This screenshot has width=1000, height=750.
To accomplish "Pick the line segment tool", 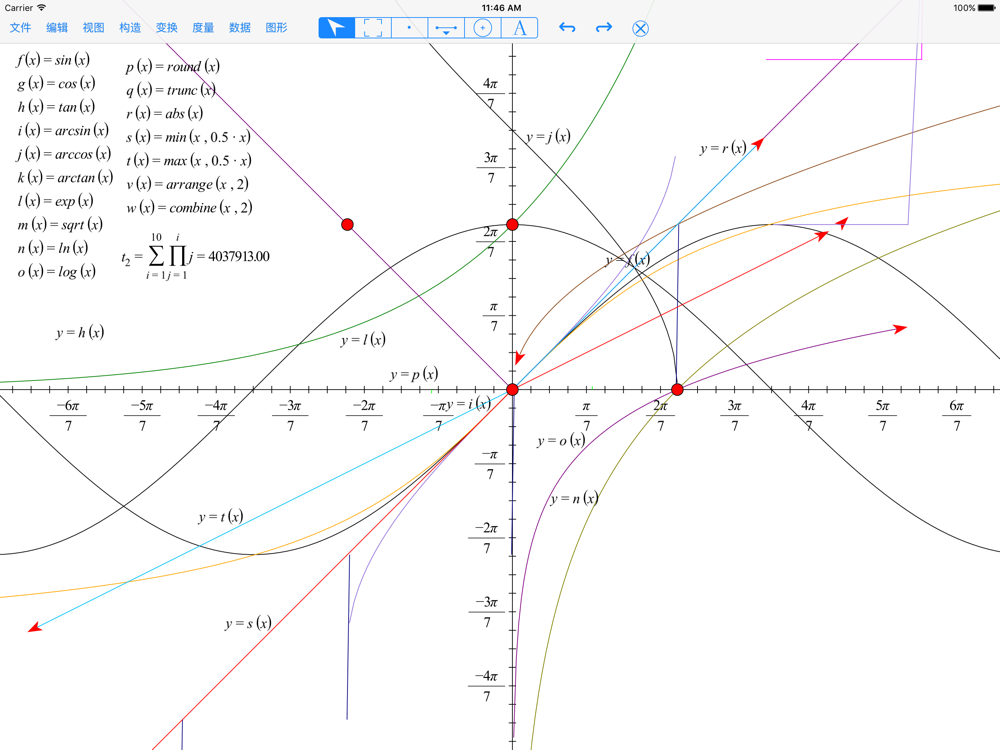I will pyautogui.click(x=446, y=28).
